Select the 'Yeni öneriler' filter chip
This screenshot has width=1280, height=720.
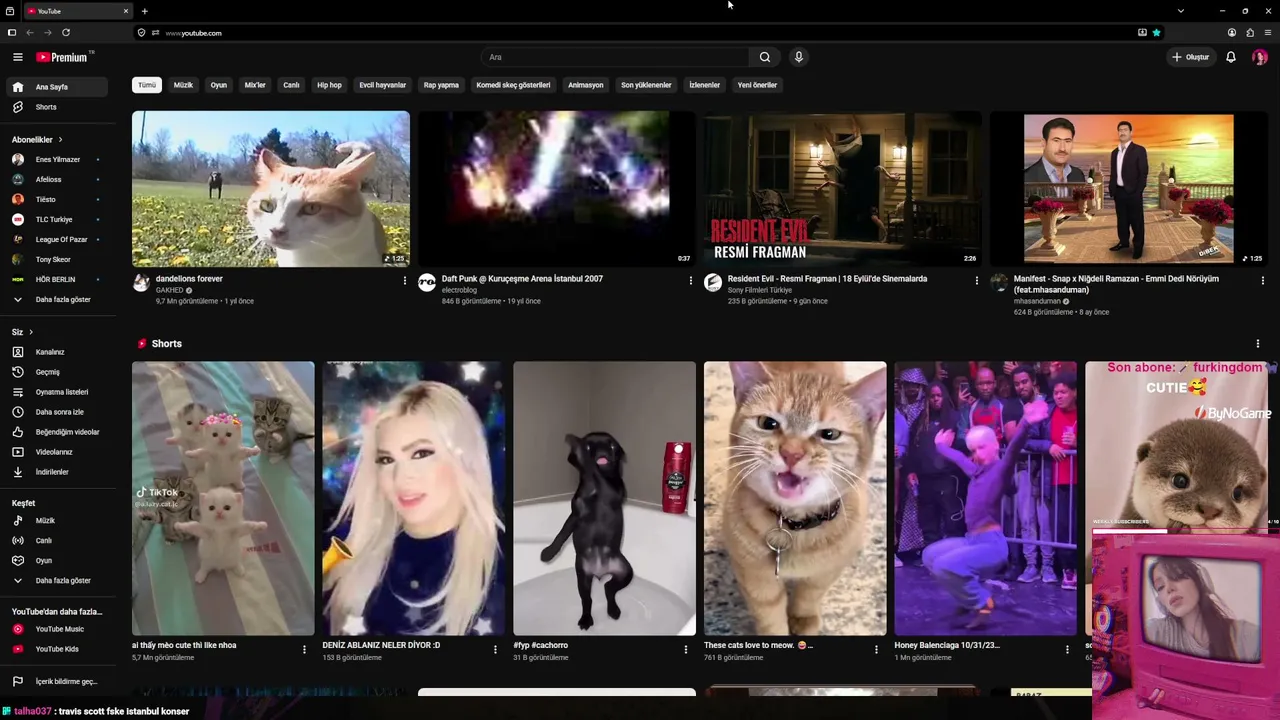(757, 85)
